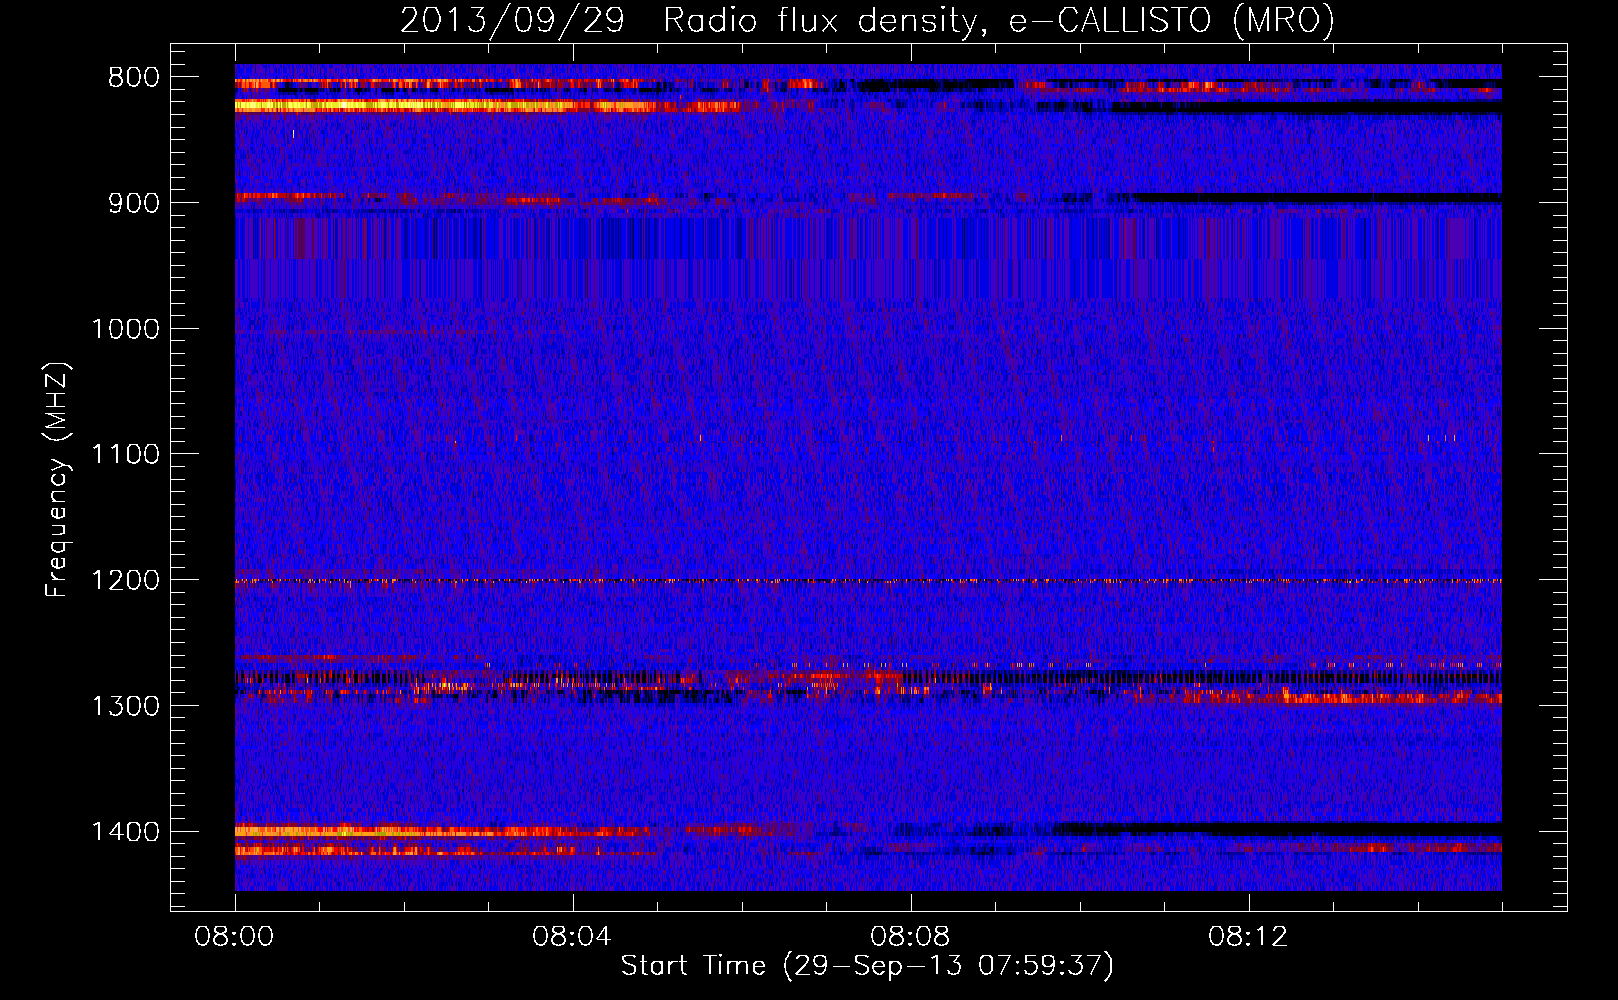Click the 1400 frequency tick label
This screenshot has height=1000, width=1618.
tap(125, 832)
